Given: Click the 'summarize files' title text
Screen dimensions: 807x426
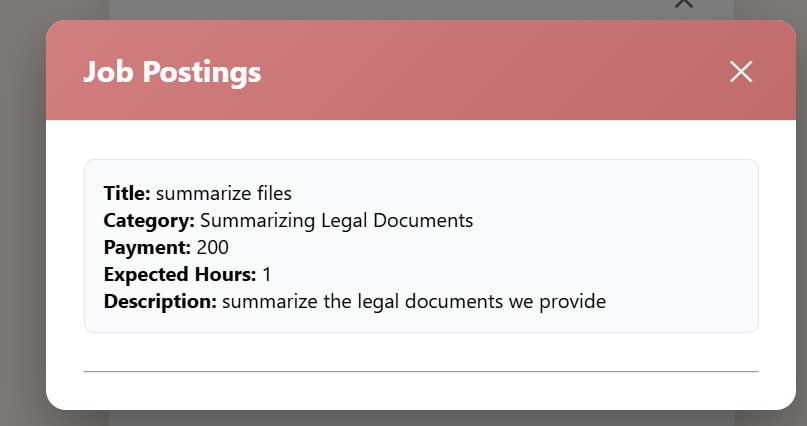Looking at the screenshot, I should 224,193.
